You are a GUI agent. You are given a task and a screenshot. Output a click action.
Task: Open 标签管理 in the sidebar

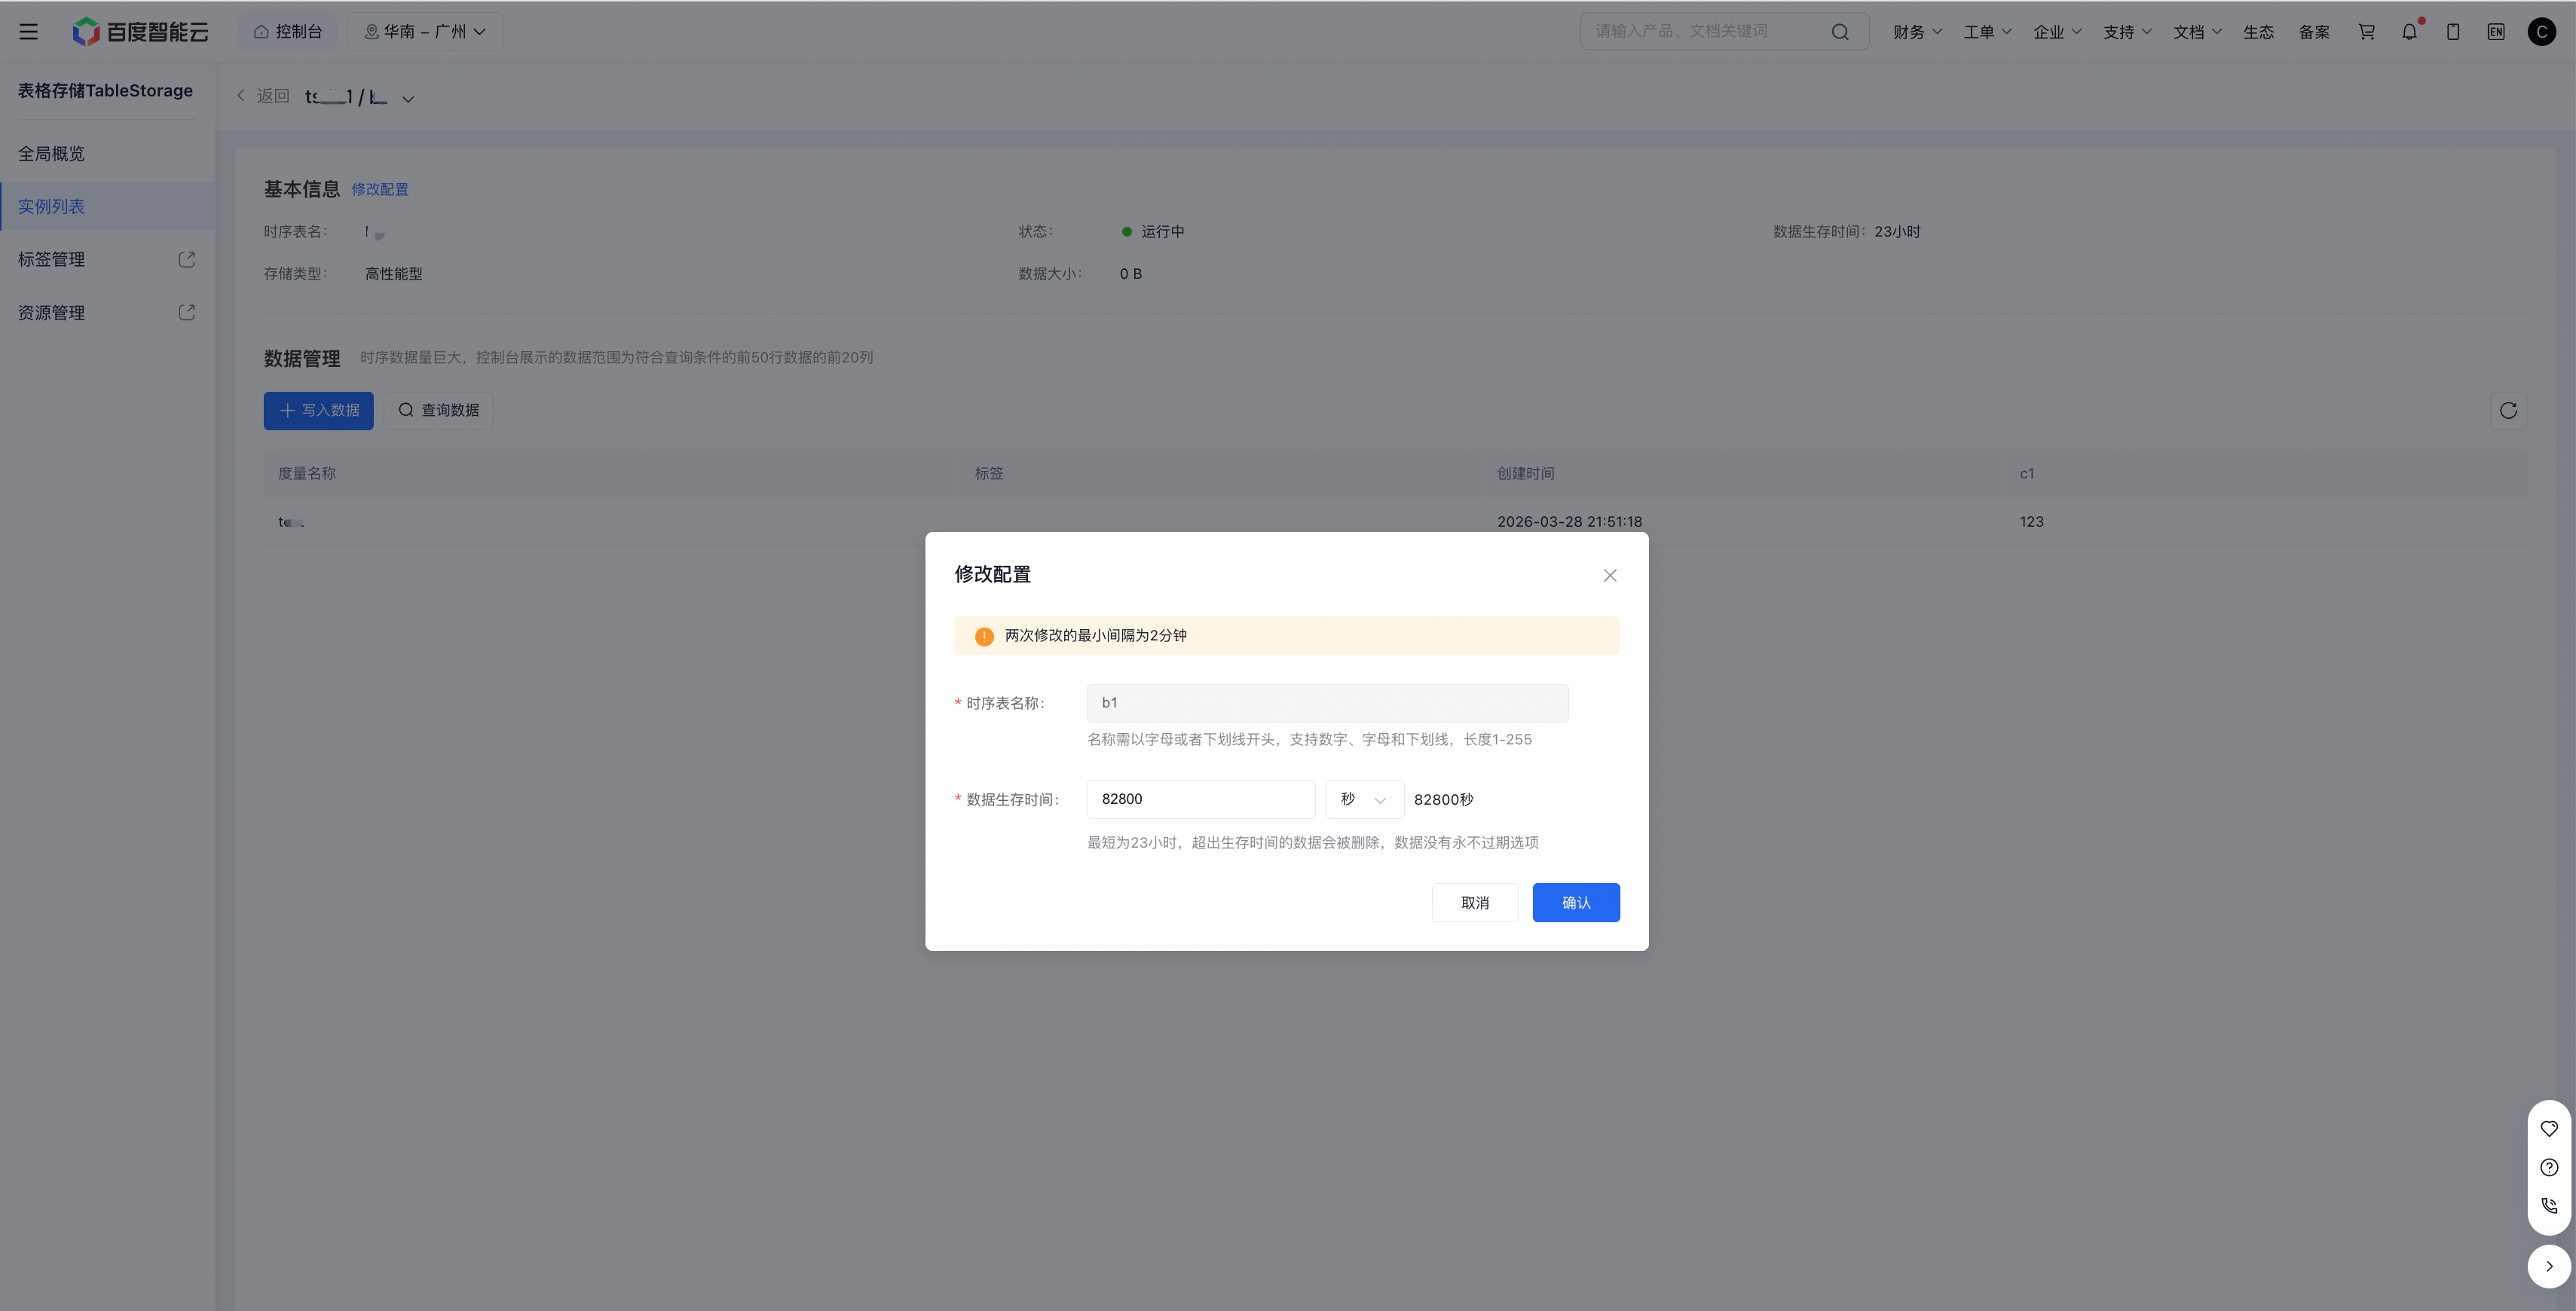click(52, 260)
